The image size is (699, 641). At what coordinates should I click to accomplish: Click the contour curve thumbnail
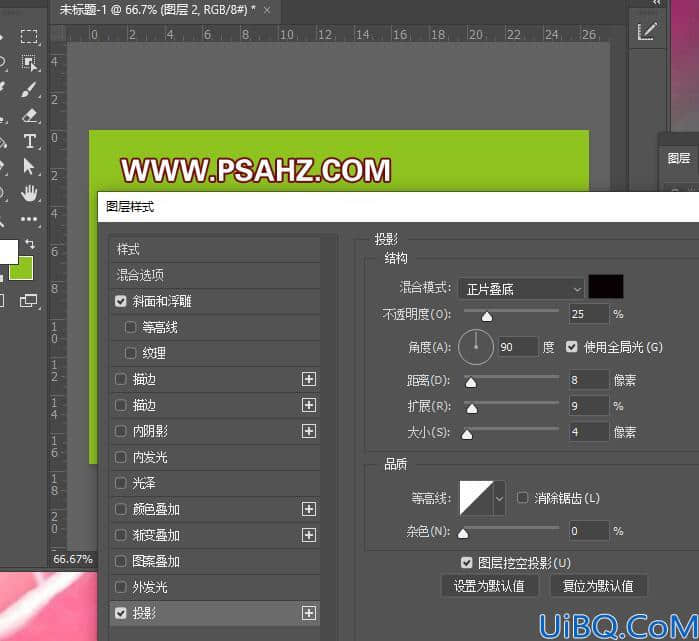(477, 498)
